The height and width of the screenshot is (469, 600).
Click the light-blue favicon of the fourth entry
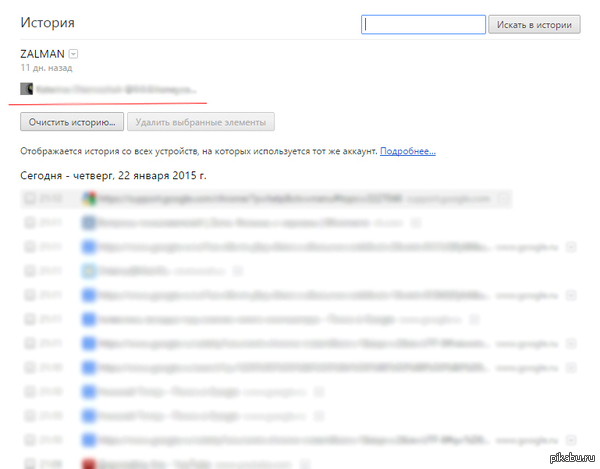(89, 271)
